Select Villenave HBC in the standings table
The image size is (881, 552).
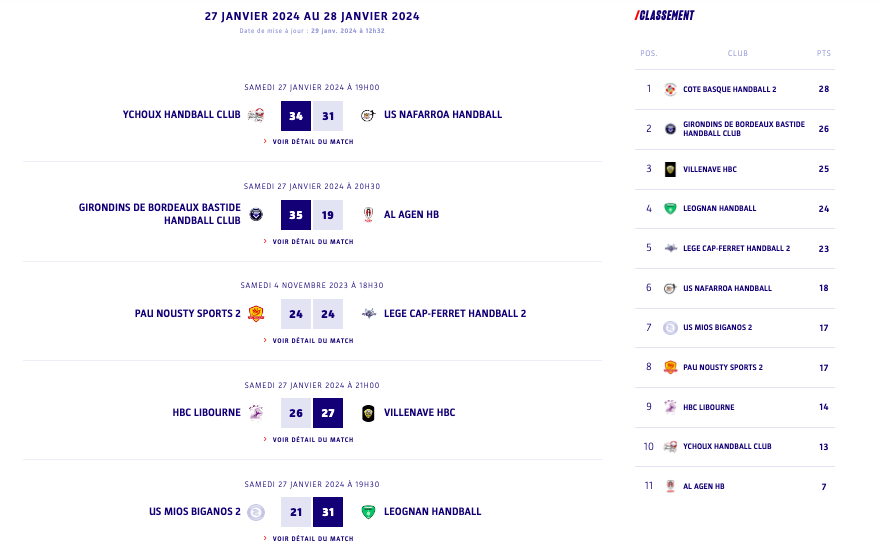point(709,169)
